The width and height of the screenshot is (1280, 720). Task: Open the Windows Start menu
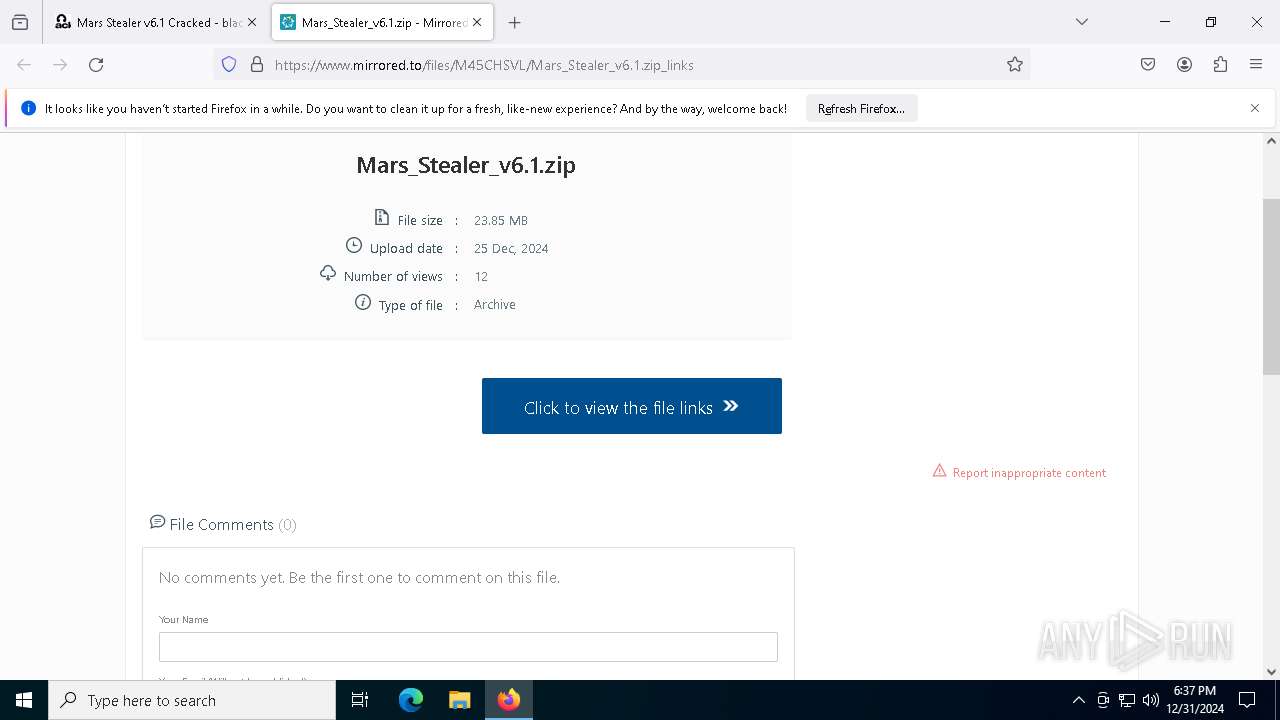tap(24, 700)
